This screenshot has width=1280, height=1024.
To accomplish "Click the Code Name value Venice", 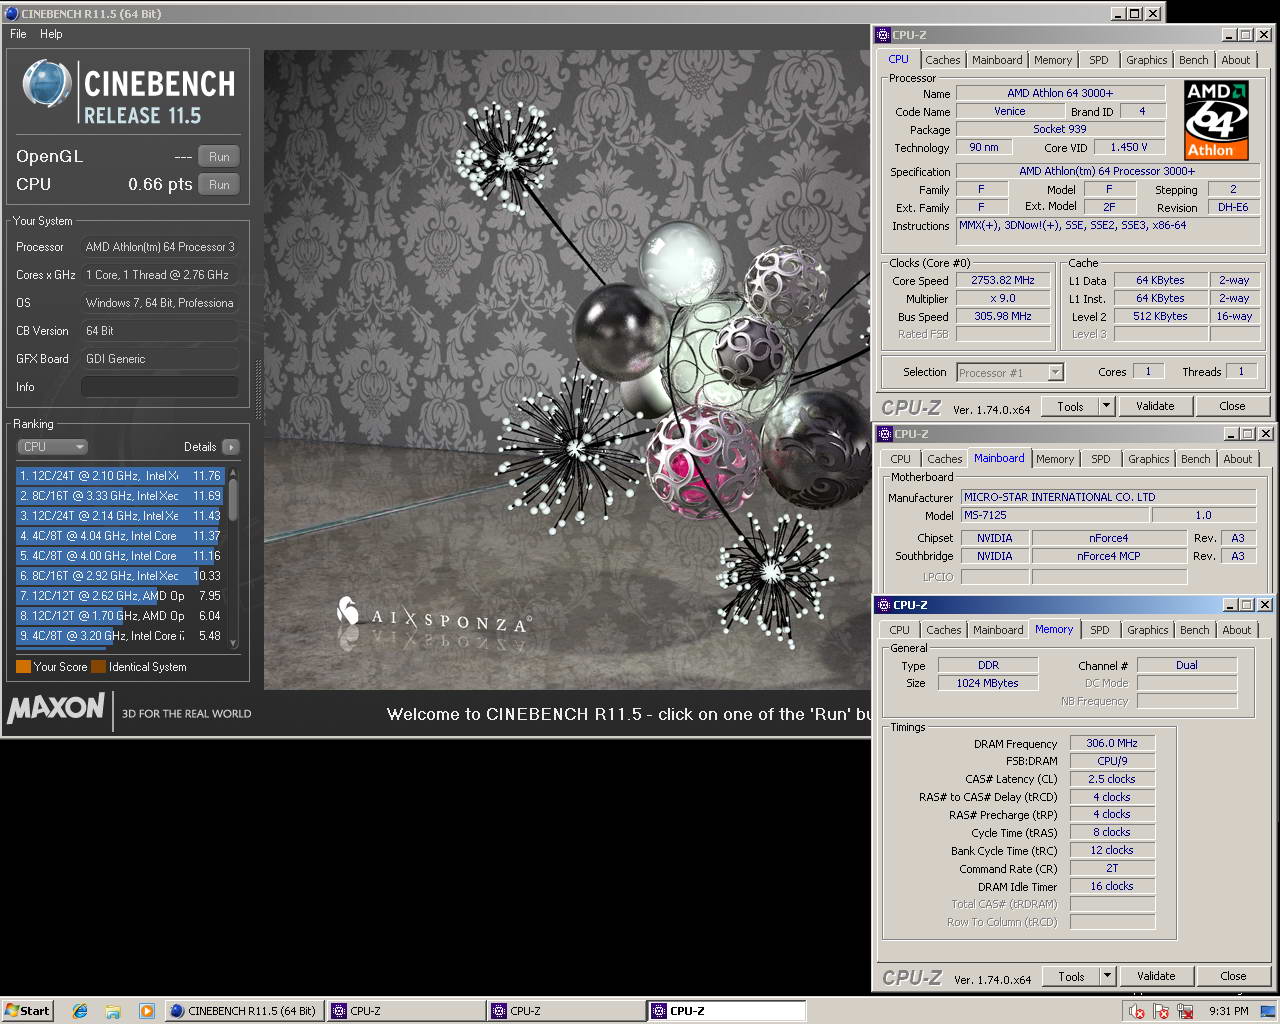I will (x=1009, y=112).
